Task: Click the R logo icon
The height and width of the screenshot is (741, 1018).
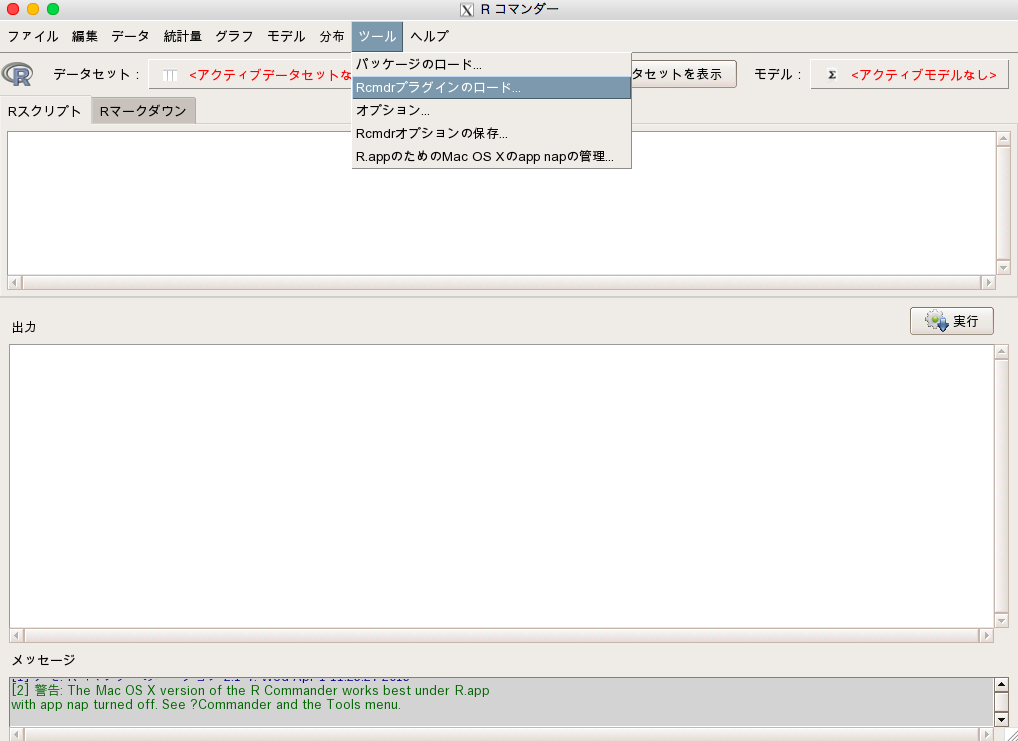Action: click(18, 74)
